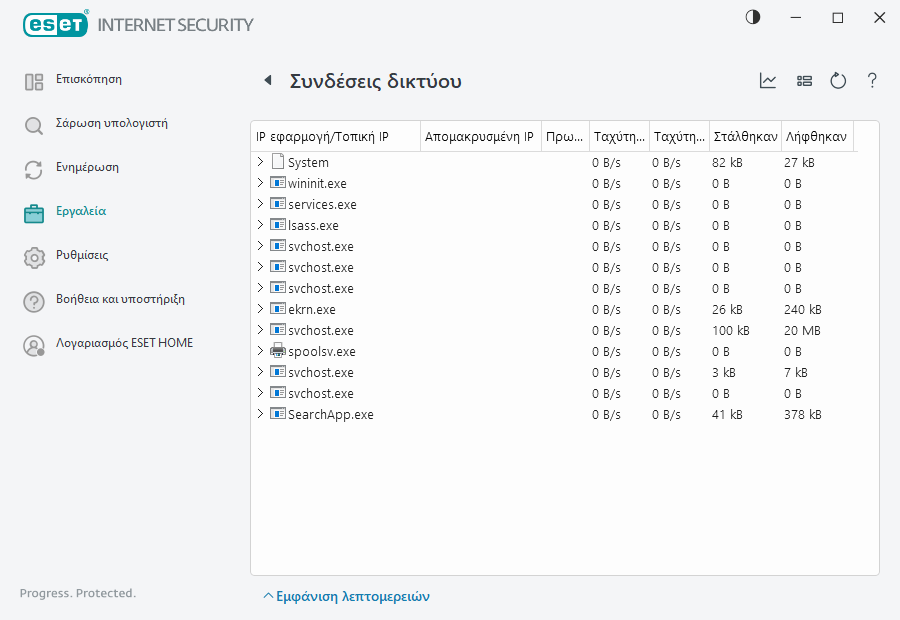Select the lsass.exe row

pos(313,225)
